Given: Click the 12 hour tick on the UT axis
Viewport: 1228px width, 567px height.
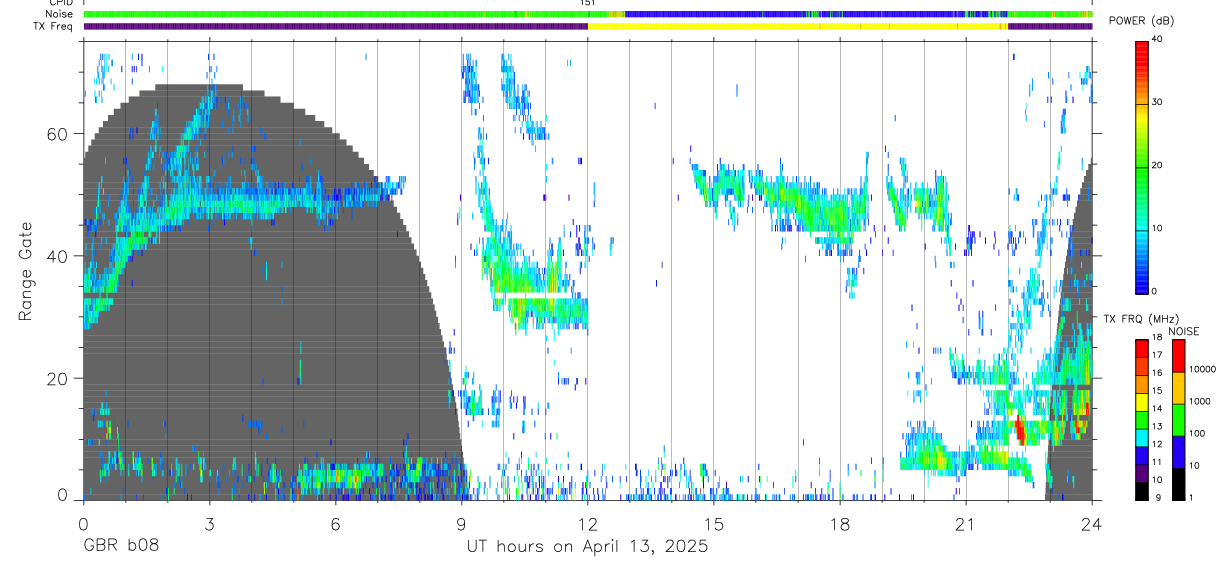Looking at the screenshot, I should (x=587, y=523).
